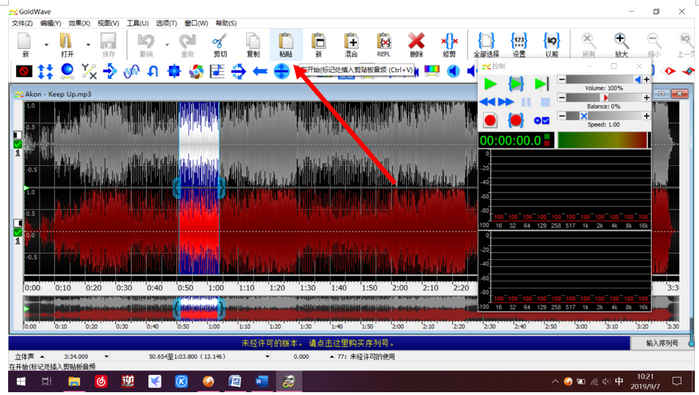Open the 工具(U) menu

pos(138,23)
